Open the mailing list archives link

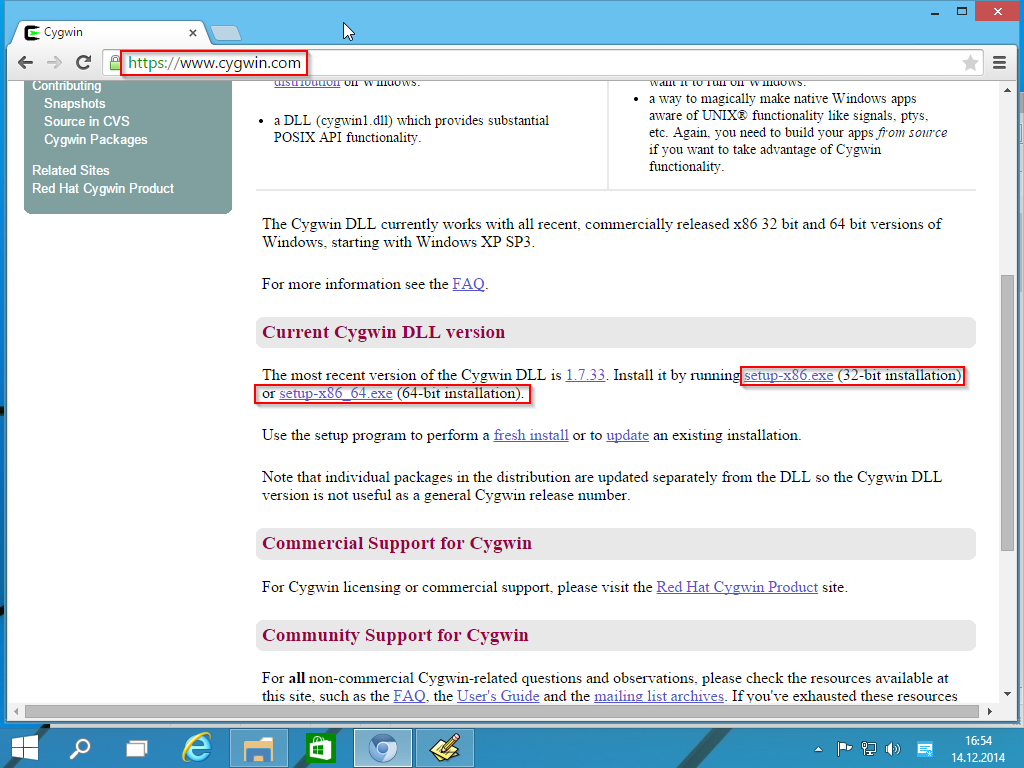pos(658,696)
